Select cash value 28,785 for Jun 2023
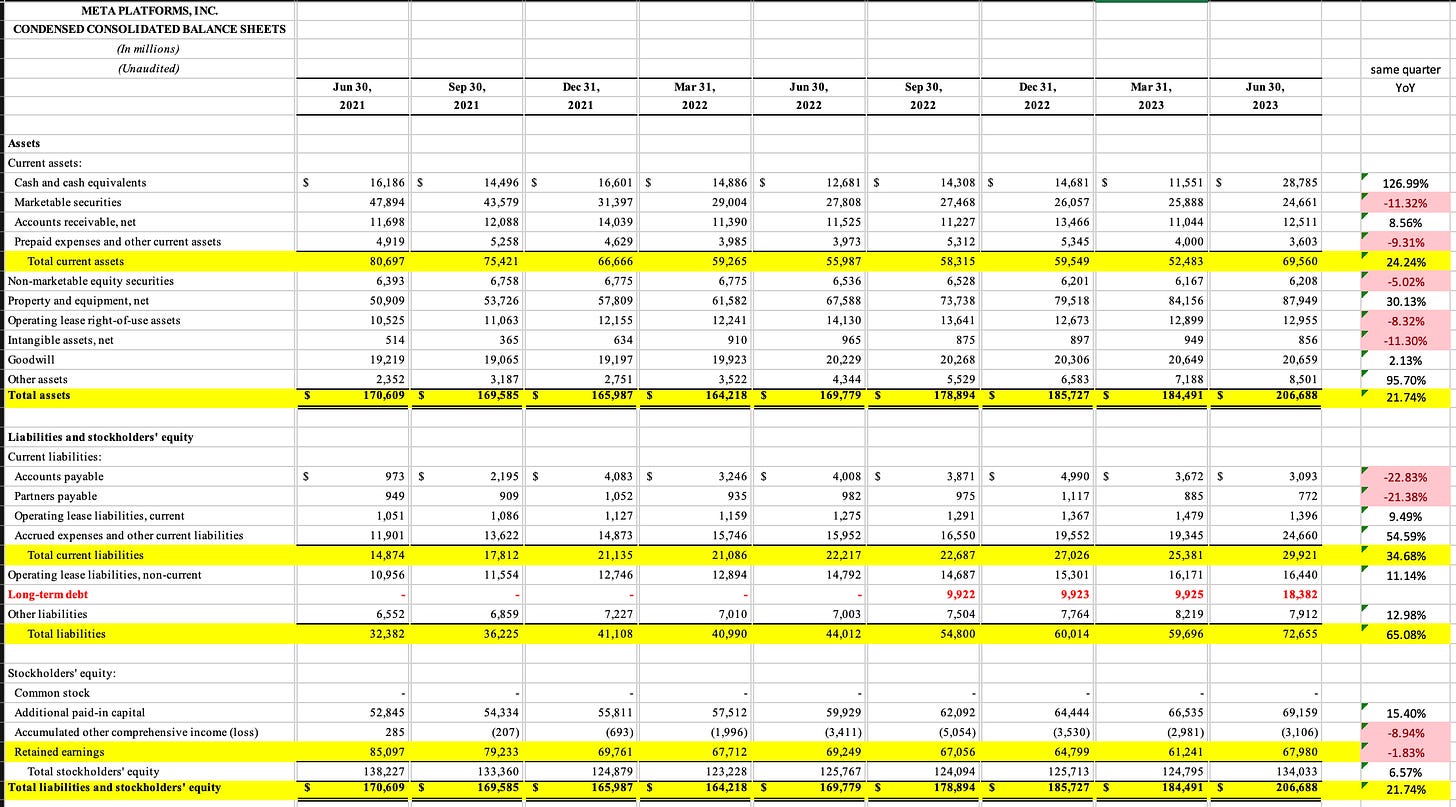 pos(1301,183)
